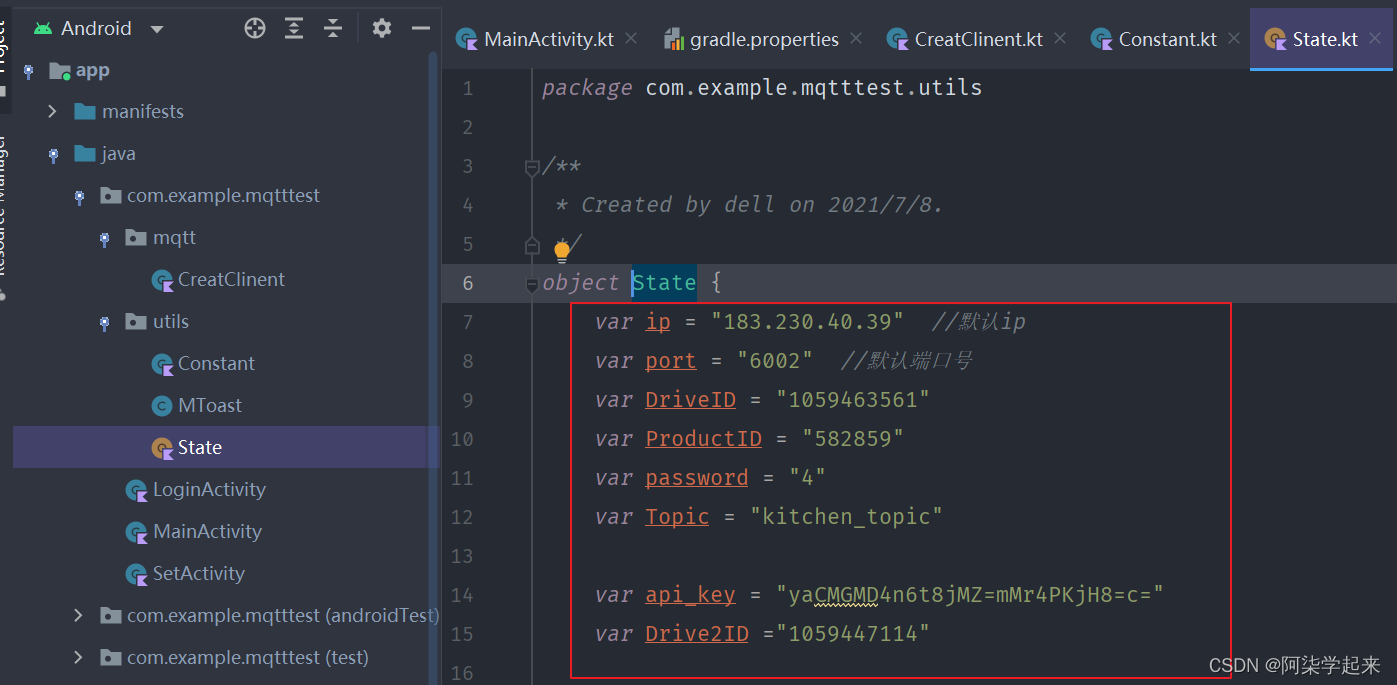Screen dimensions: 1397x685
Task: Click the ip variable name
Action: pyautogui.click(x=658, y=322)
